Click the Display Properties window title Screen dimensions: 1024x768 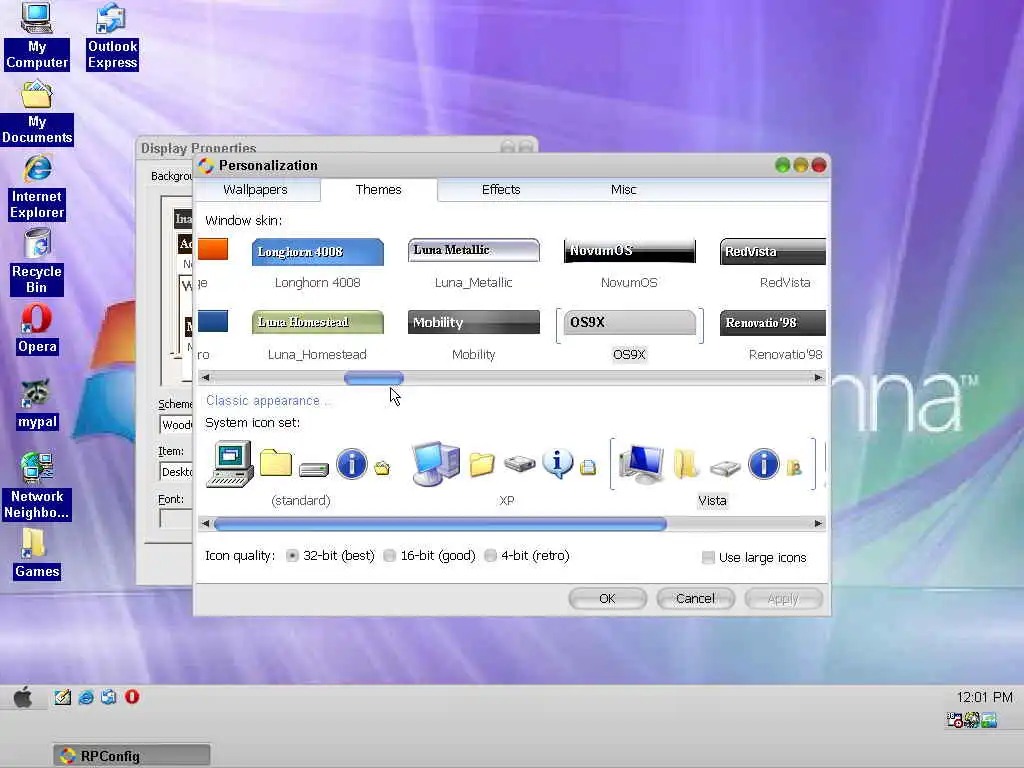pos(199,148)
